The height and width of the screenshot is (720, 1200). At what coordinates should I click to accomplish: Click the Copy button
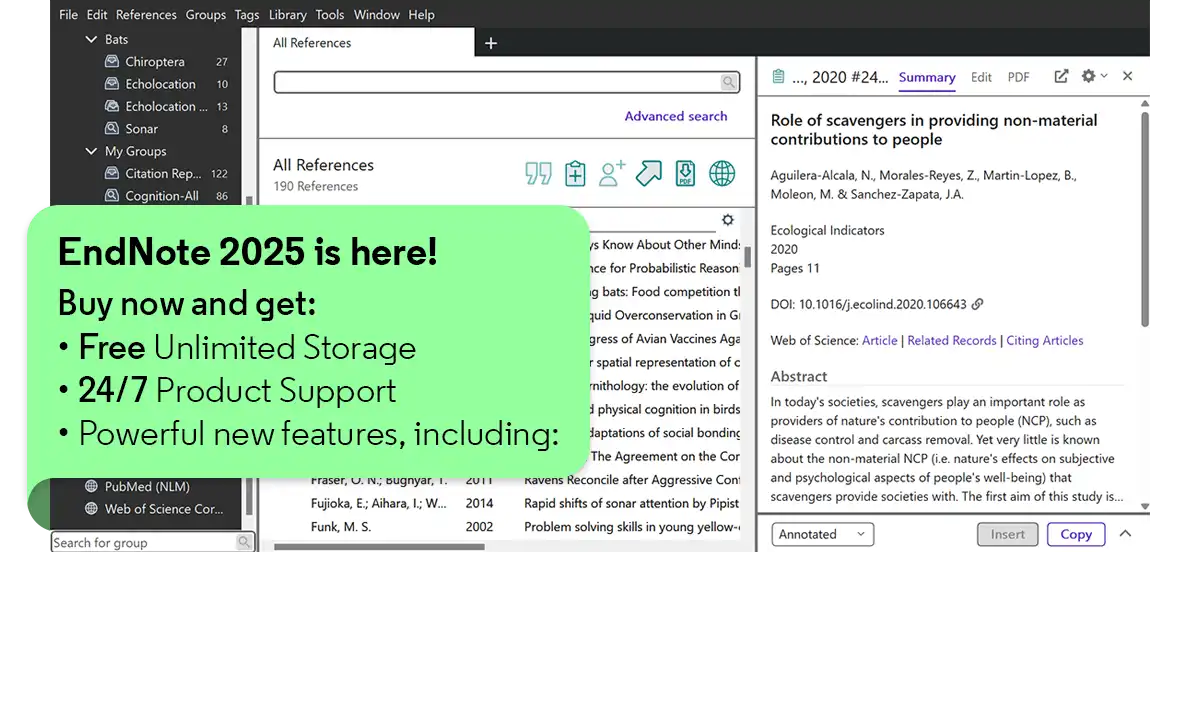pos(1076,535)
